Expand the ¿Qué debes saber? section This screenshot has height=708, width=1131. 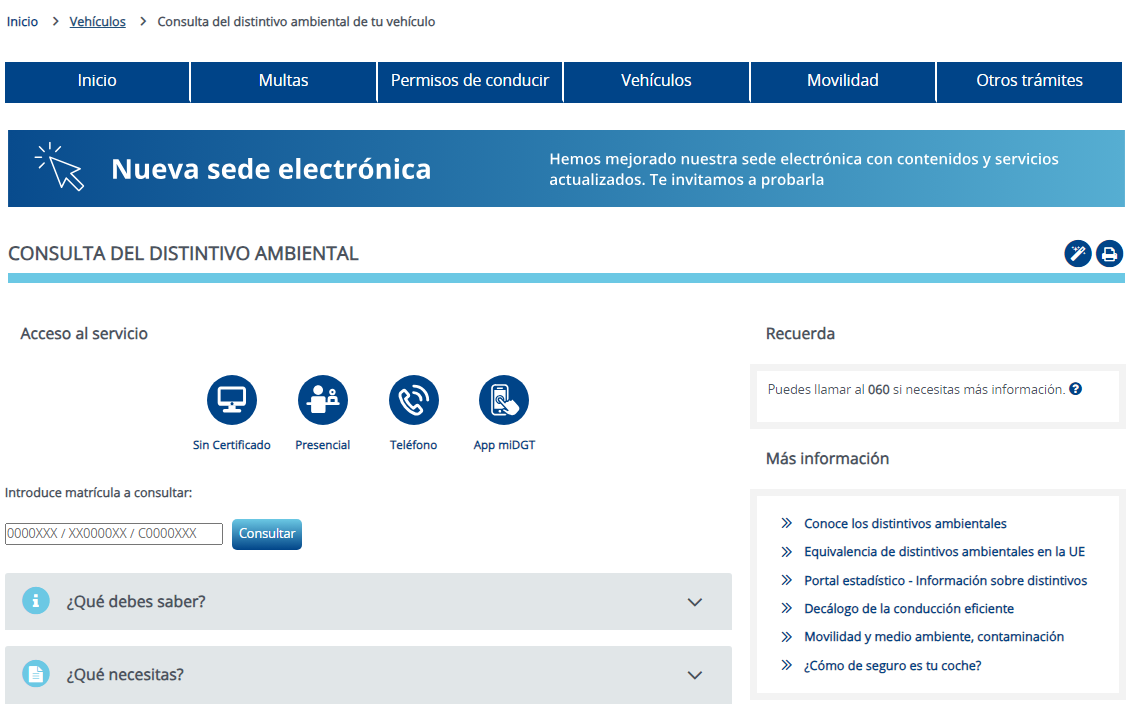368,602
